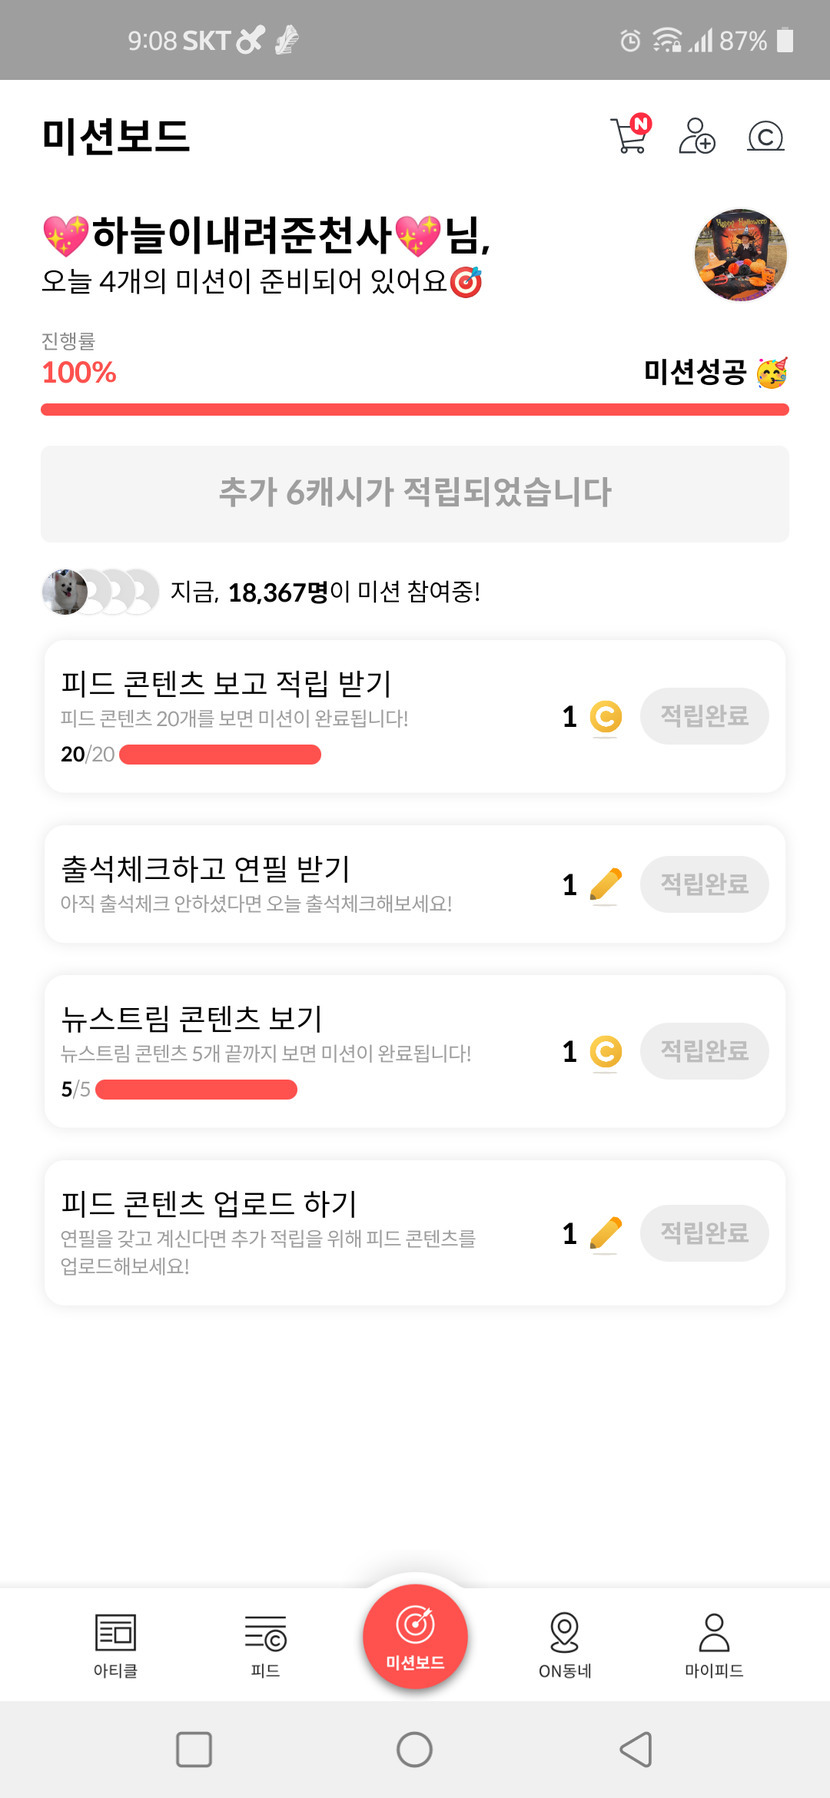Select the center 미션보드 tab button
Image resolution: width=830 pixels, height=1798 pixels.
tap(415, 1636)
